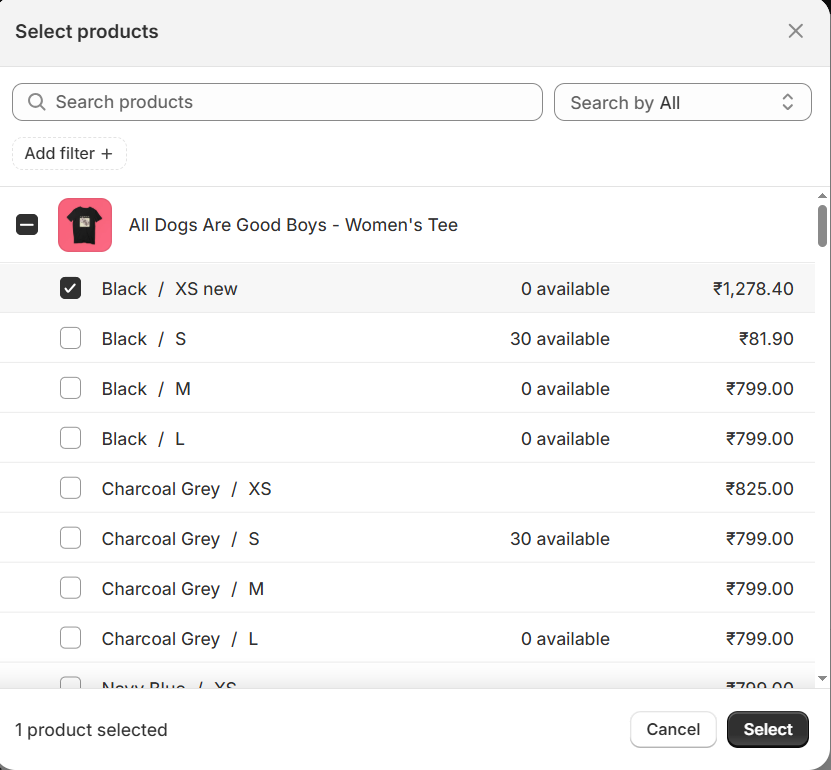Screen dimensions: 831x770
Task: Click the black t-shirt product thumbnail
Action: click(85, 225)
